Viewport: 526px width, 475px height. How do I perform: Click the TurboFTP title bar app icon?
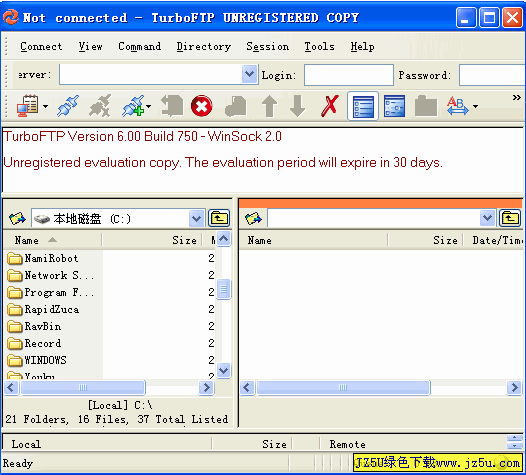[11, 17]
